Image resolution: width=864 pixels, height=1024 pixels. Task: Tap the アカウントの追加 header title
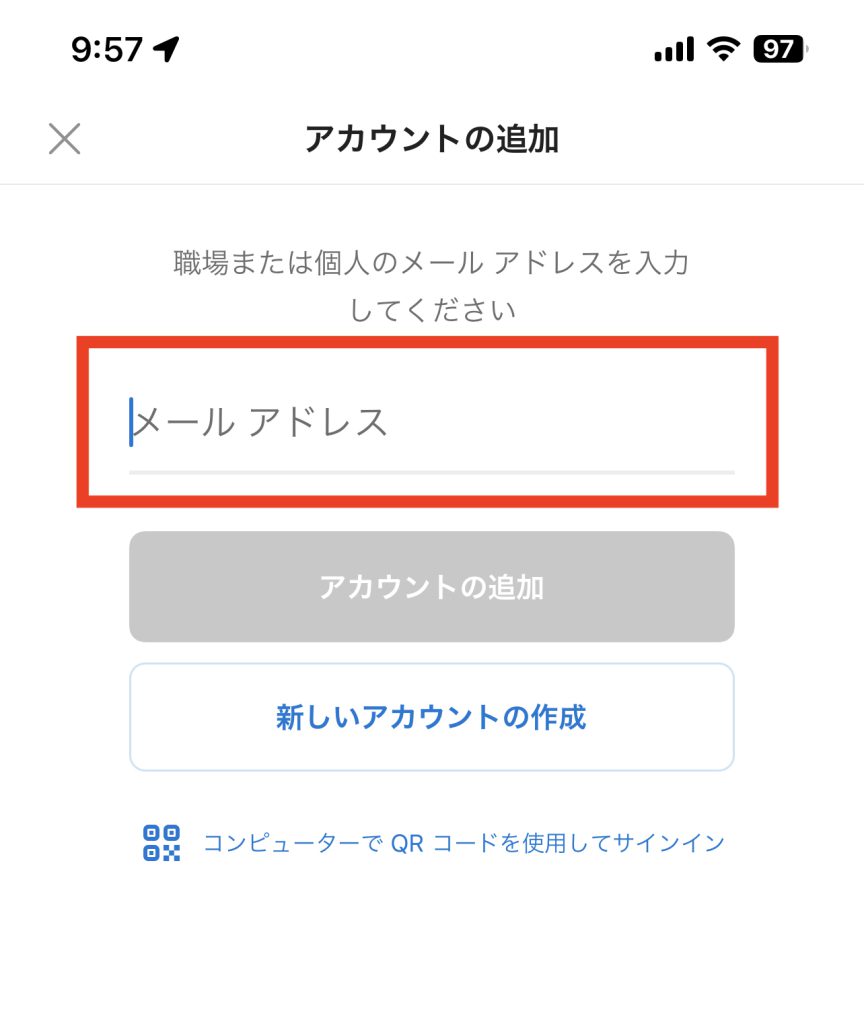(431, 139)
